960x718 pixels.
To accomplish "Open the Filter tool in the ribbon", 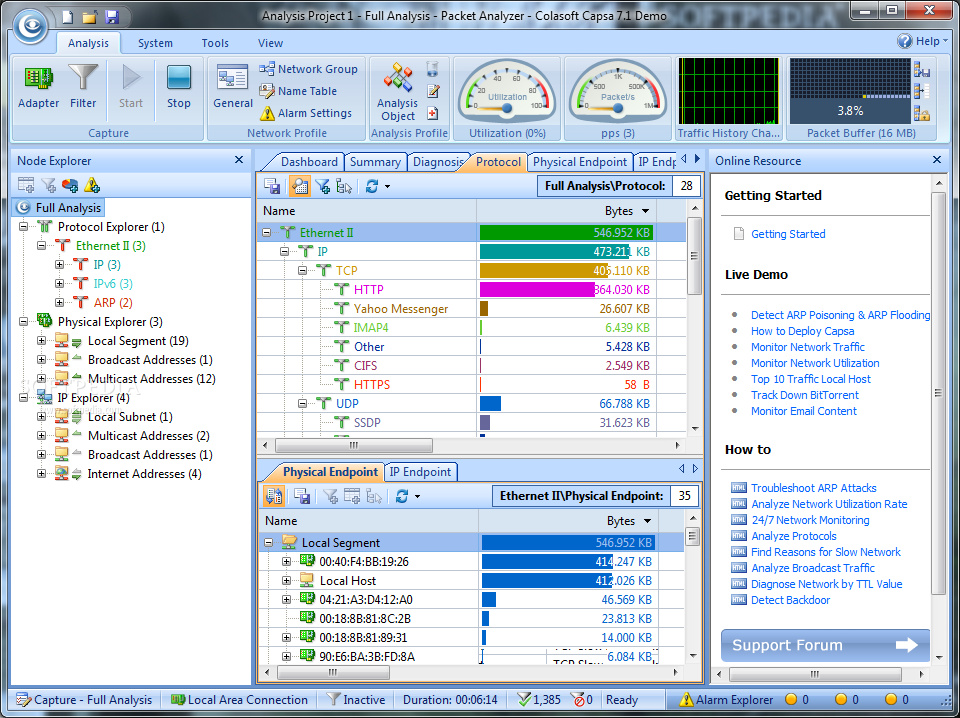I will click(x=83, y=87).
